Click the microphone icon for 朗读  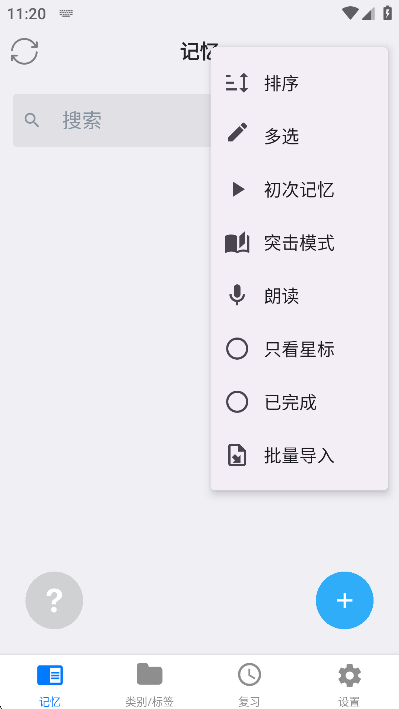[237, 296]
